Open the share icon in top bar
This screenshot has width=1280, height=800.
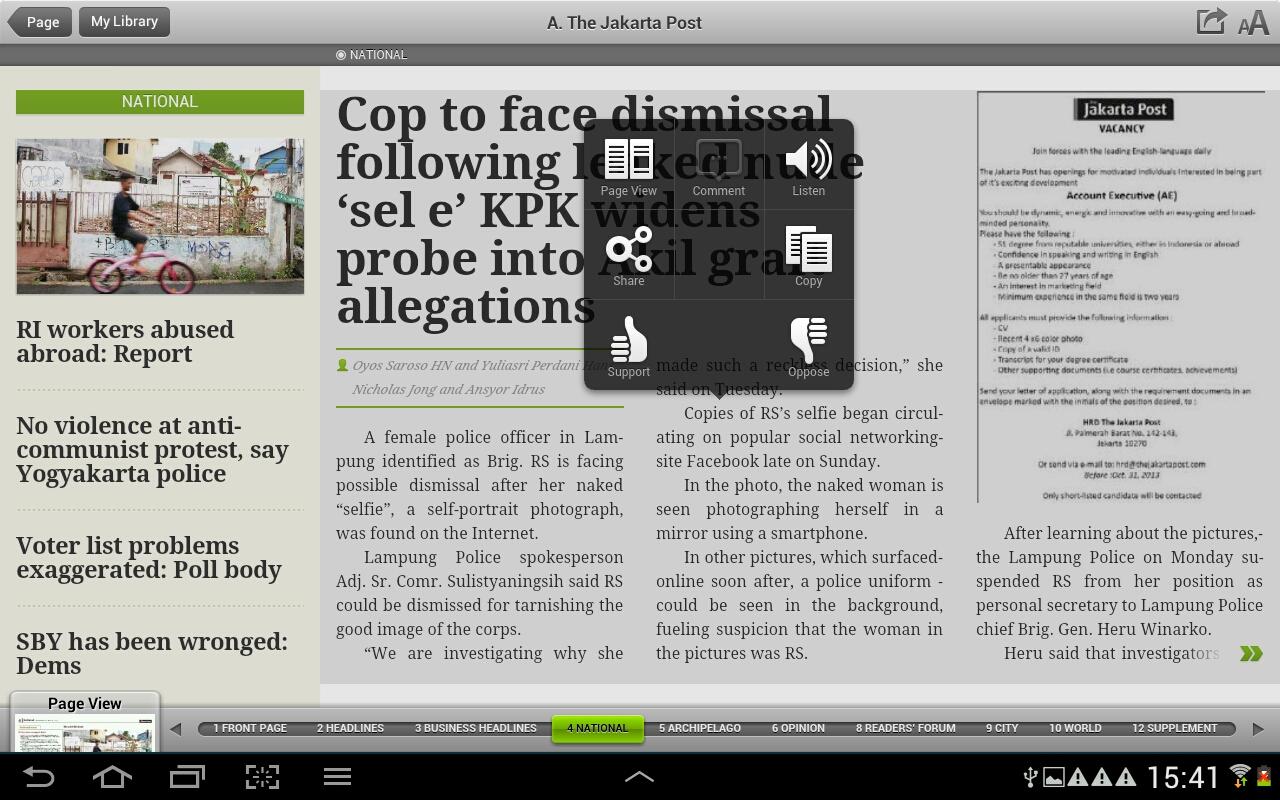coord(1211,21)
